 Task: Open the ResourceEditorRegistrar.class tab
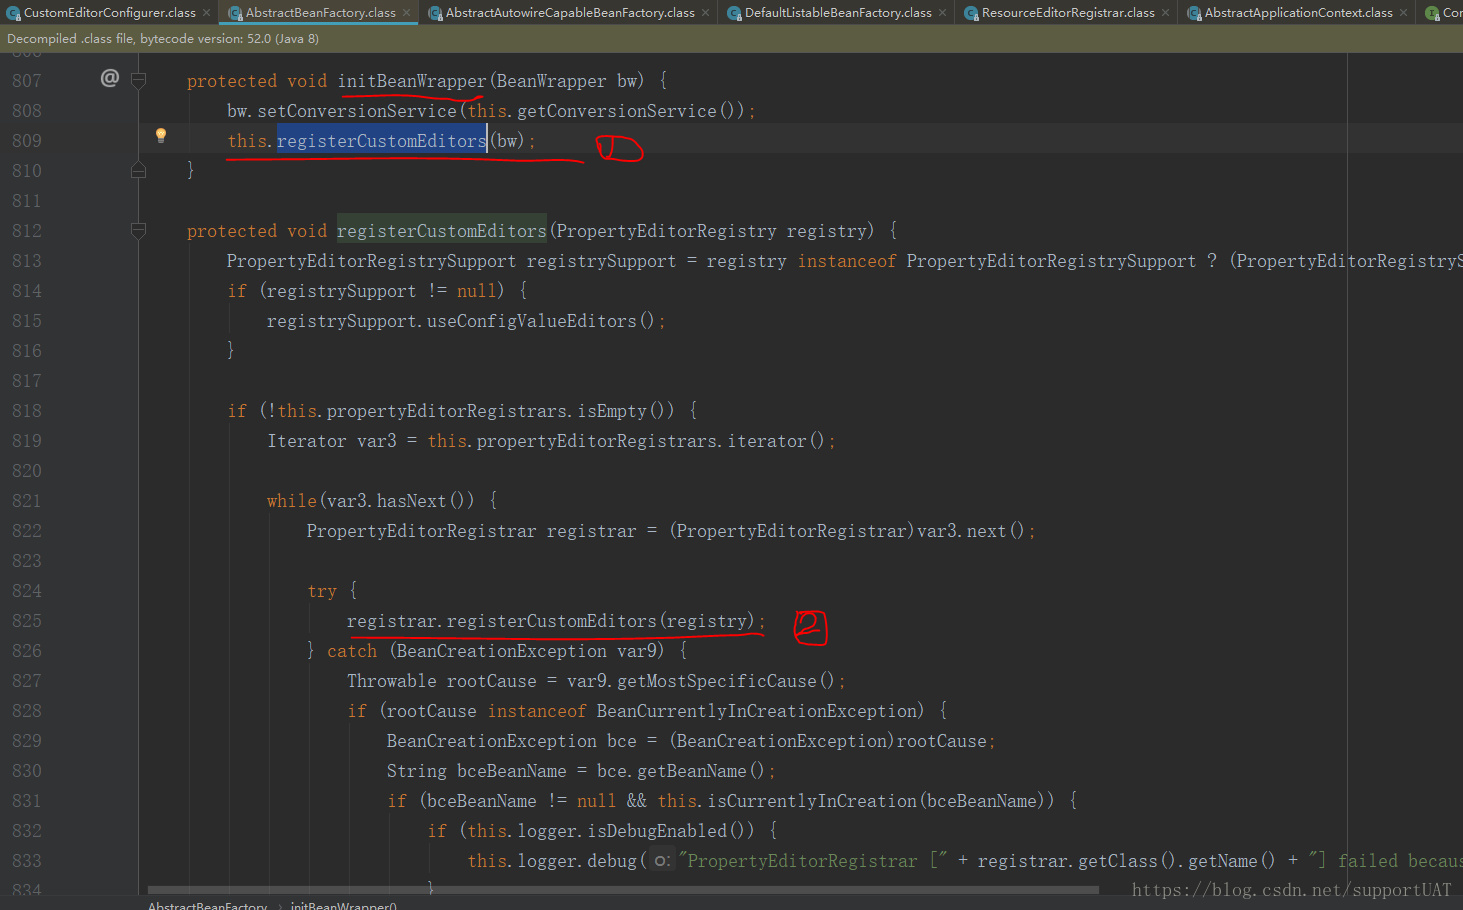(1068, 13)
